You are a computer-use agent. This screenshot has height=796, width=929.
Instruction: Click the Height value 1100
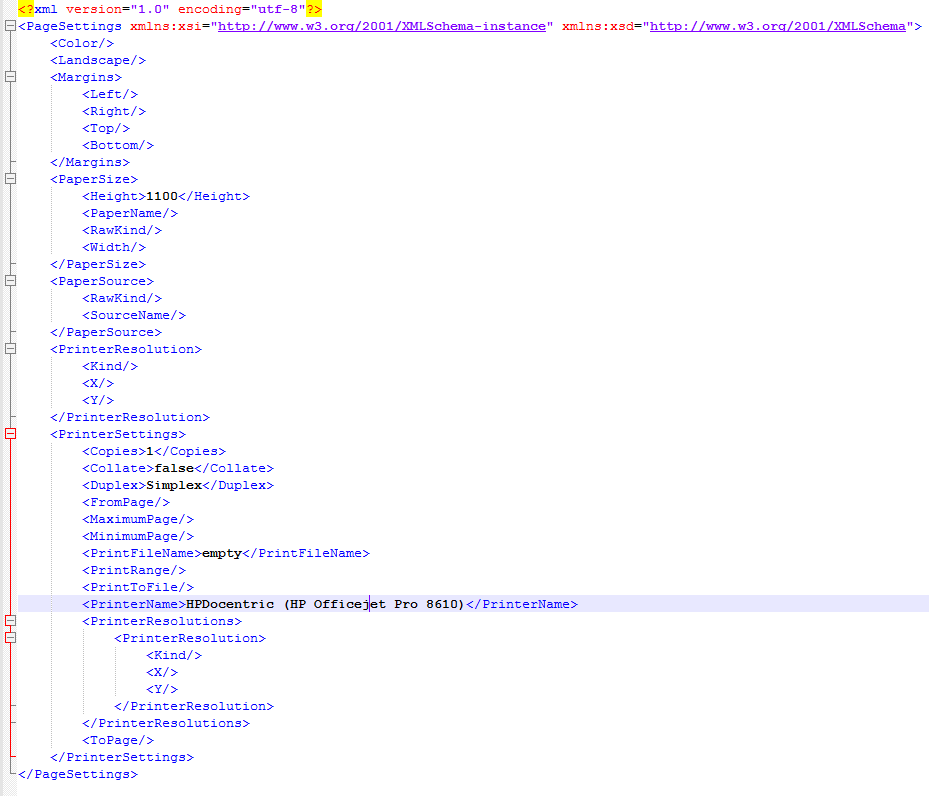tap(162, 196)
